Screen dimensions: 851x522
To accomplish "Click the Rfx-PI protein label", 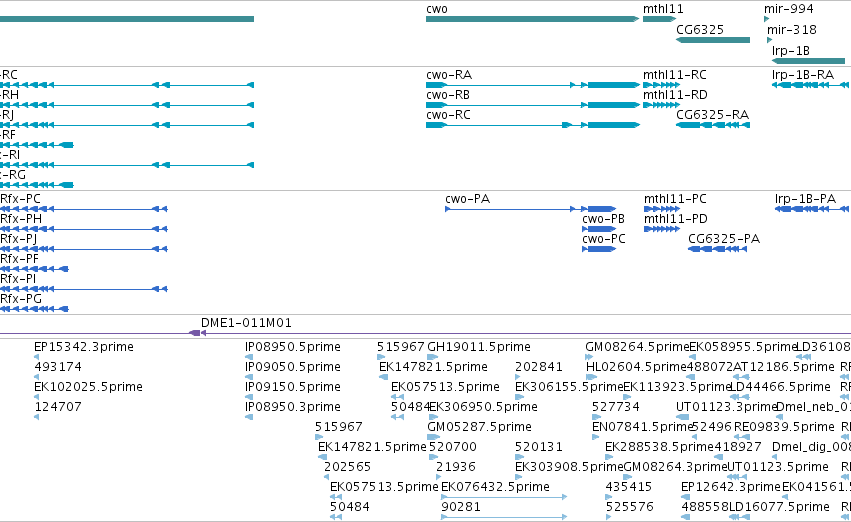I will (18, 279).
